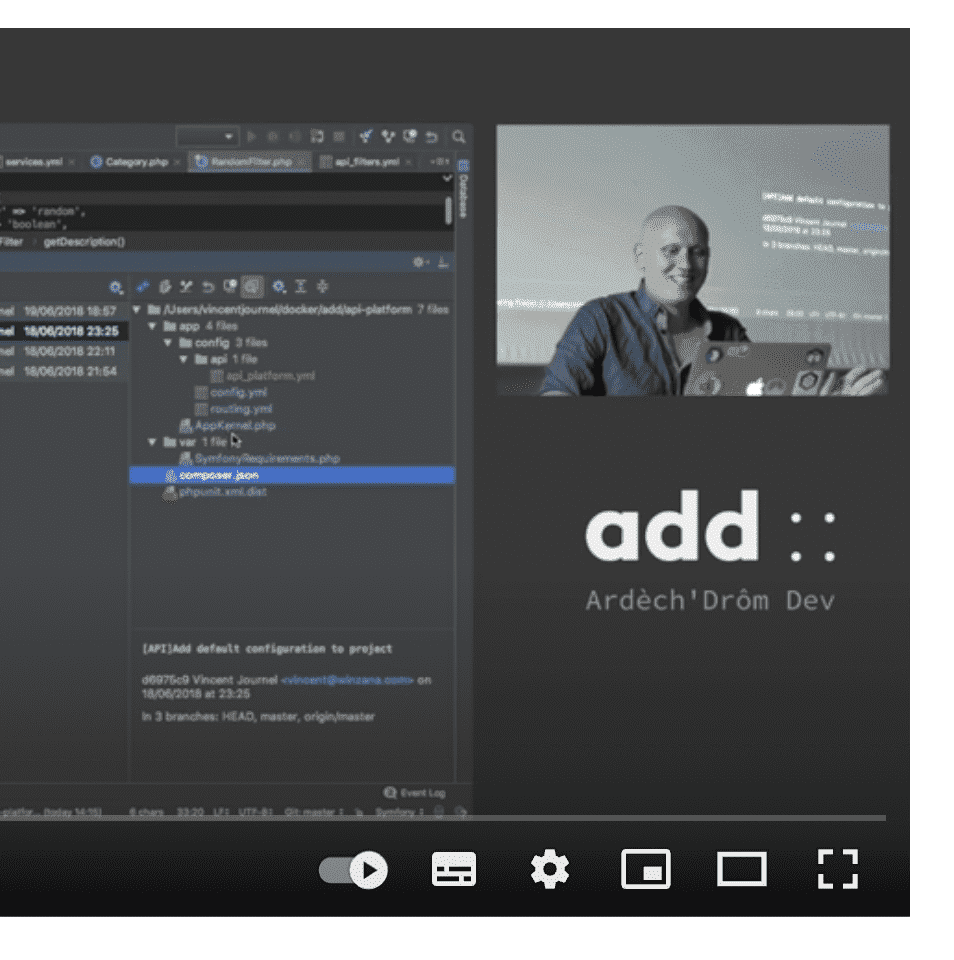
Task: Open the editor settings gear icon
Action: point(419,261)
